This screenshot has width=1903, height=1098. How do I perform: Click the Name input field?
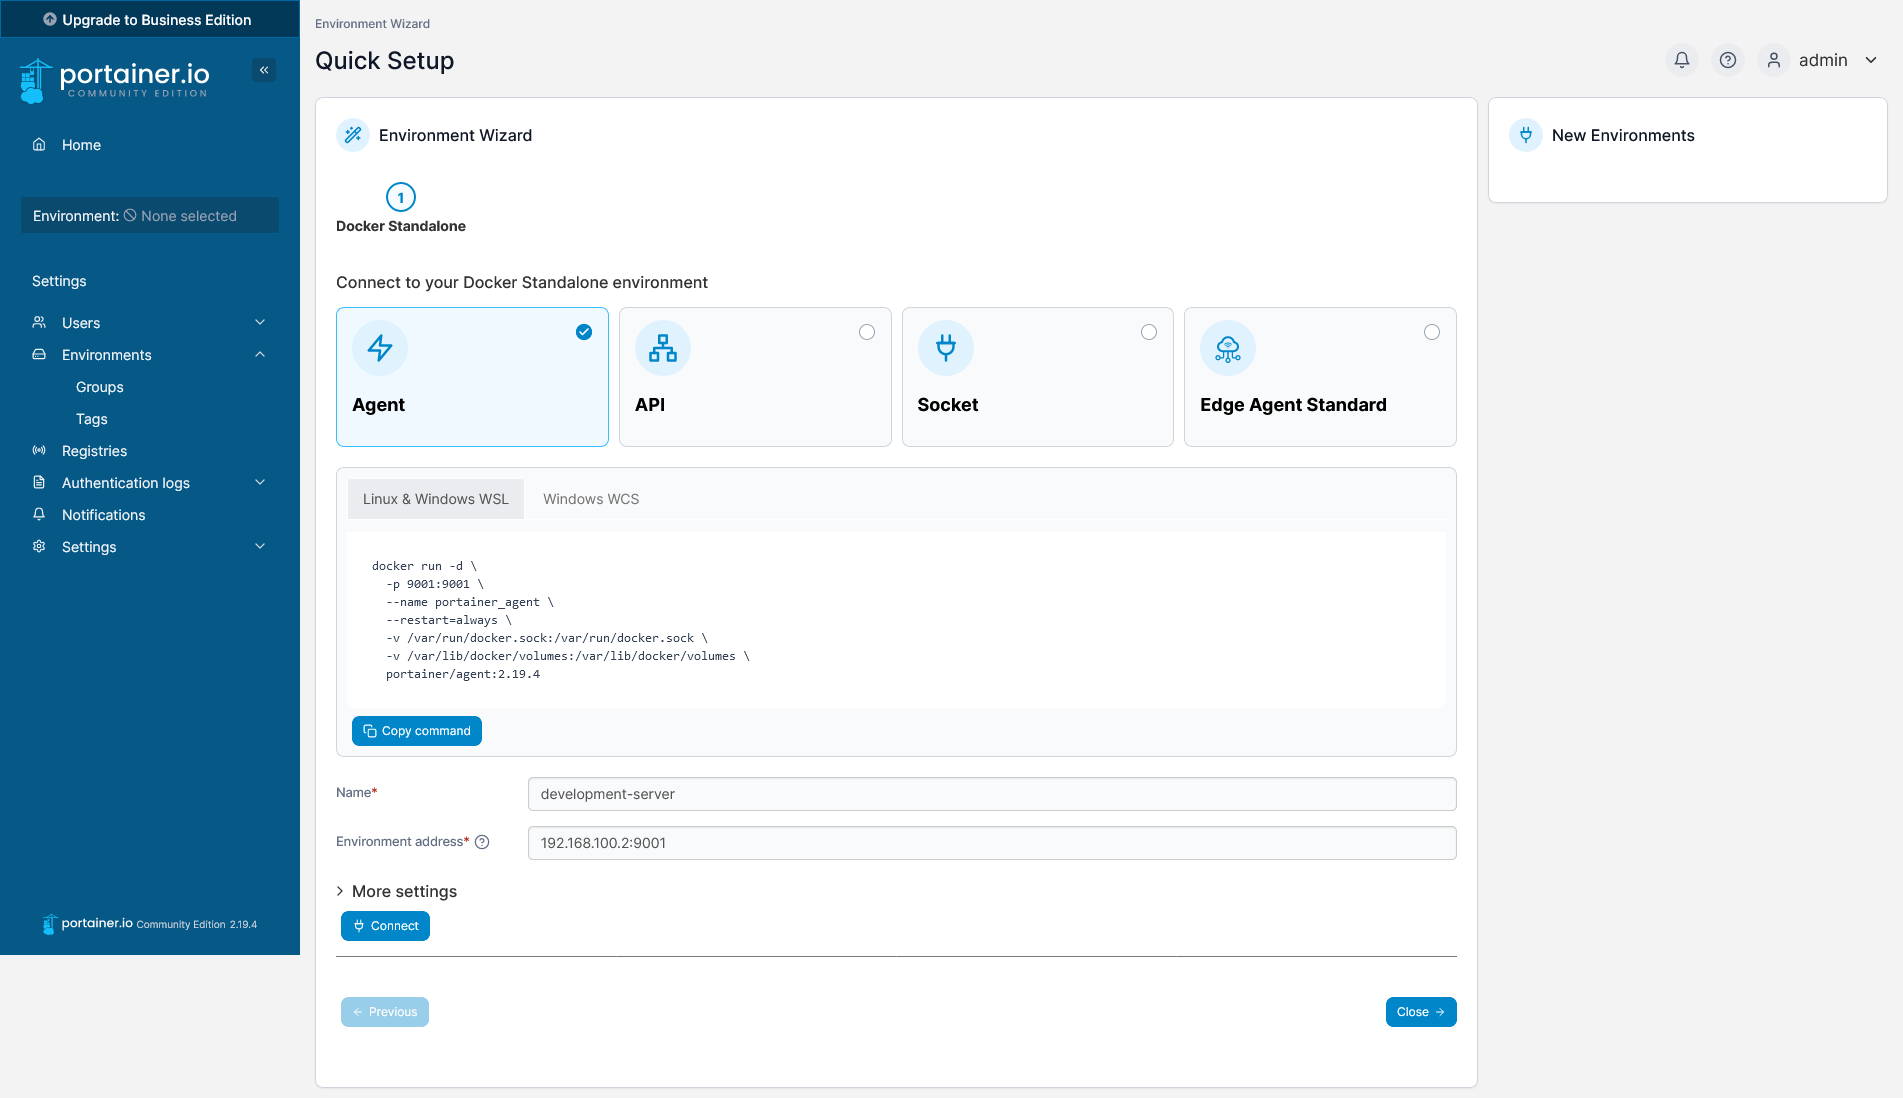991,794
